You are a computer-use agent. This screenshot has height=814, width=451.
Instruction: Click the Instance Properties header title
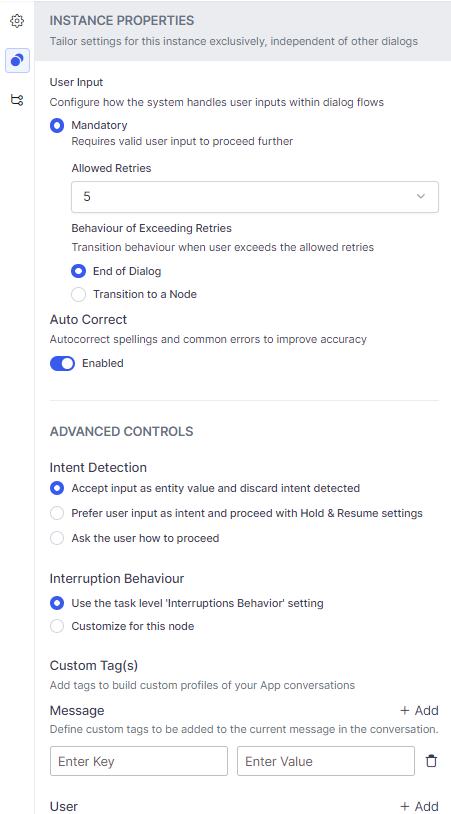(x=122, y=21)
